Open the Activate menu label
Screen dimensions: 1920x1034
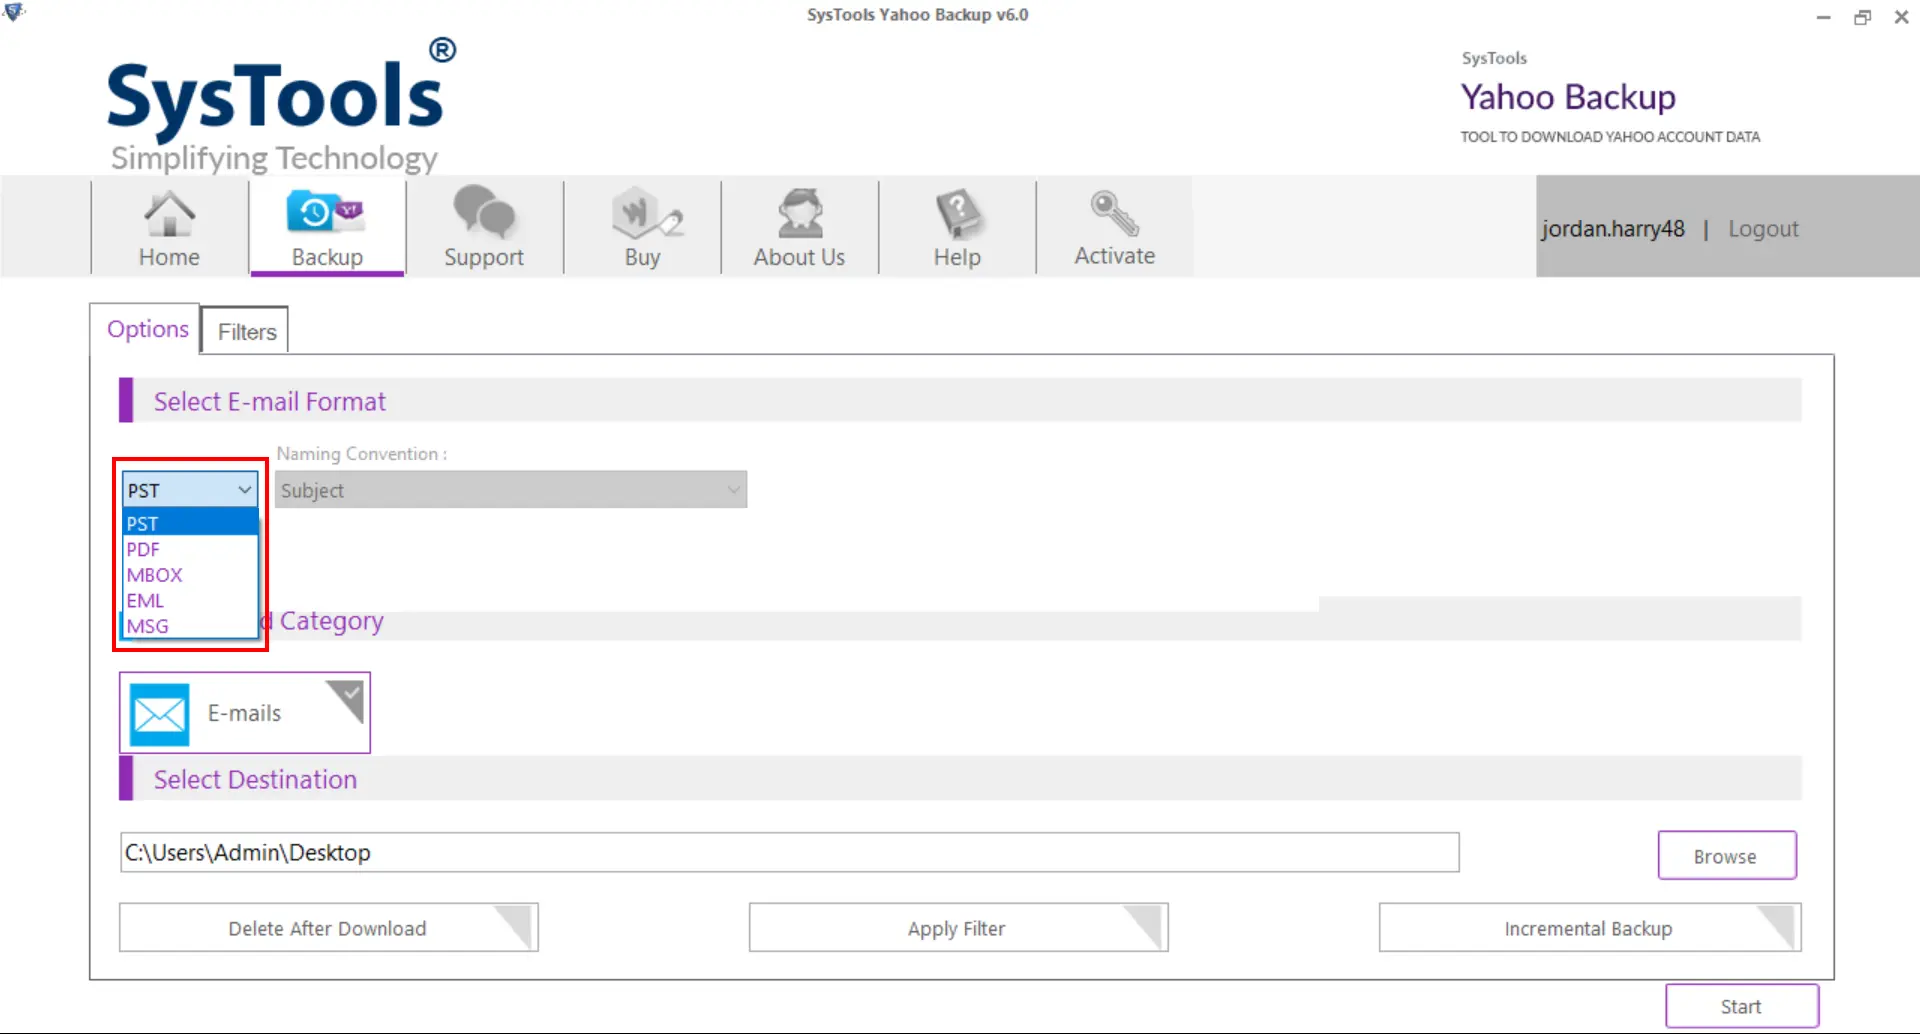pos(1114,256)
